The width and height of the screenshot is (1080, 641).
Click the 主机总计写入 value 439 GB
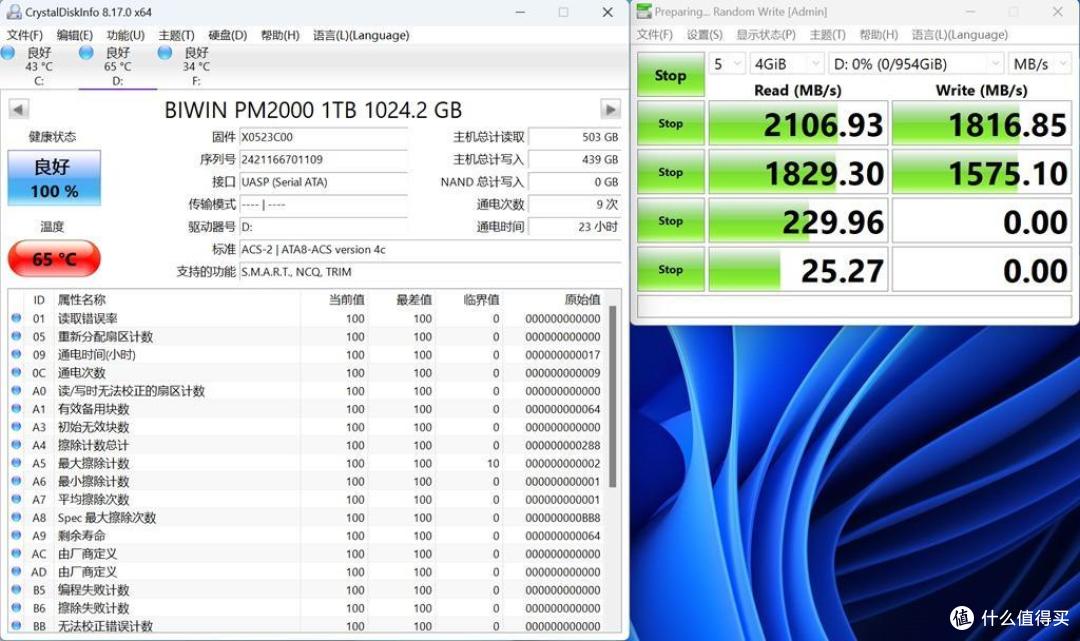574,160
